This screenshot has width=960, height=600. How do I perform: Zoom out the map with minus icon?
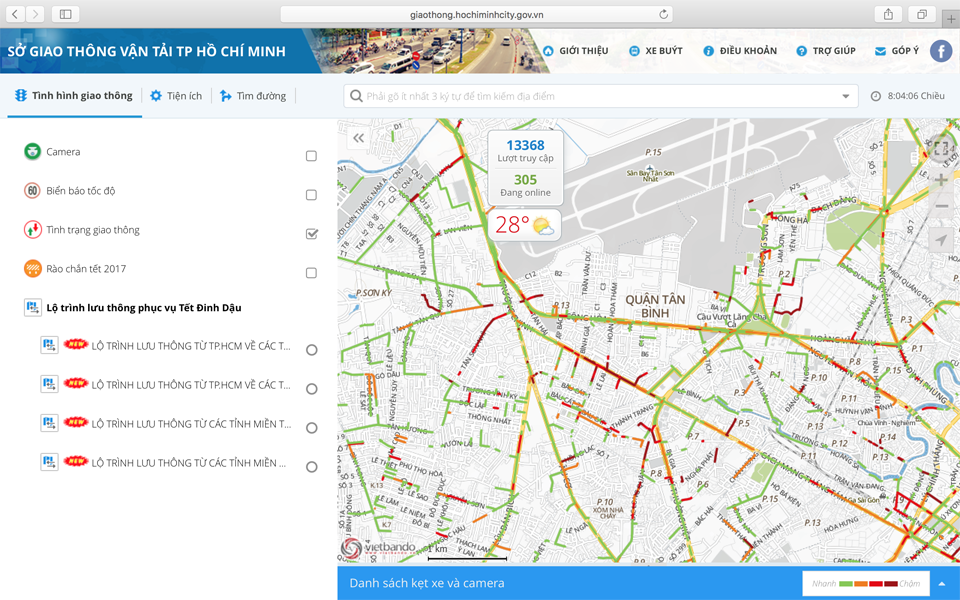point(941,206)
